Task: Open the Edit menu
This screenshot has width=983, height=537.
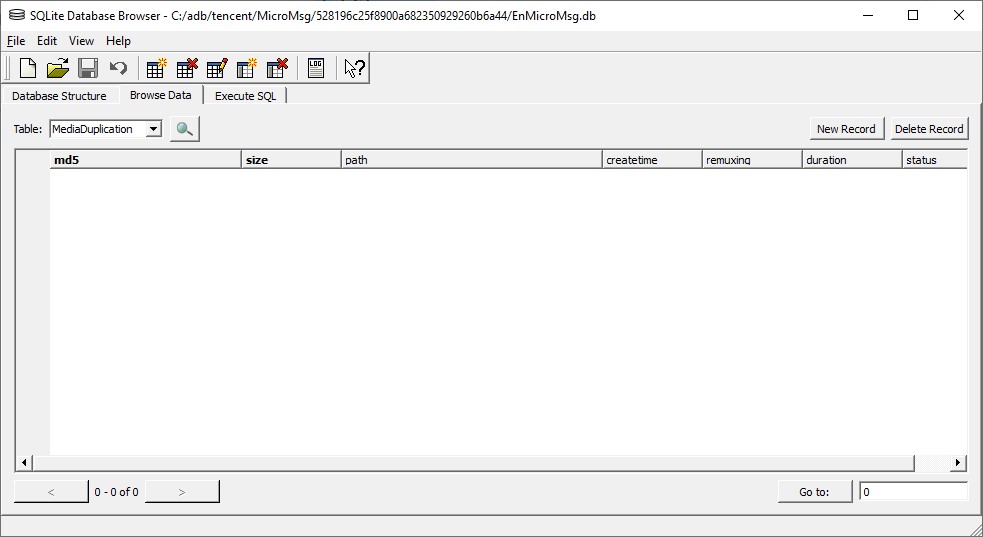Action: pos(47,41)
